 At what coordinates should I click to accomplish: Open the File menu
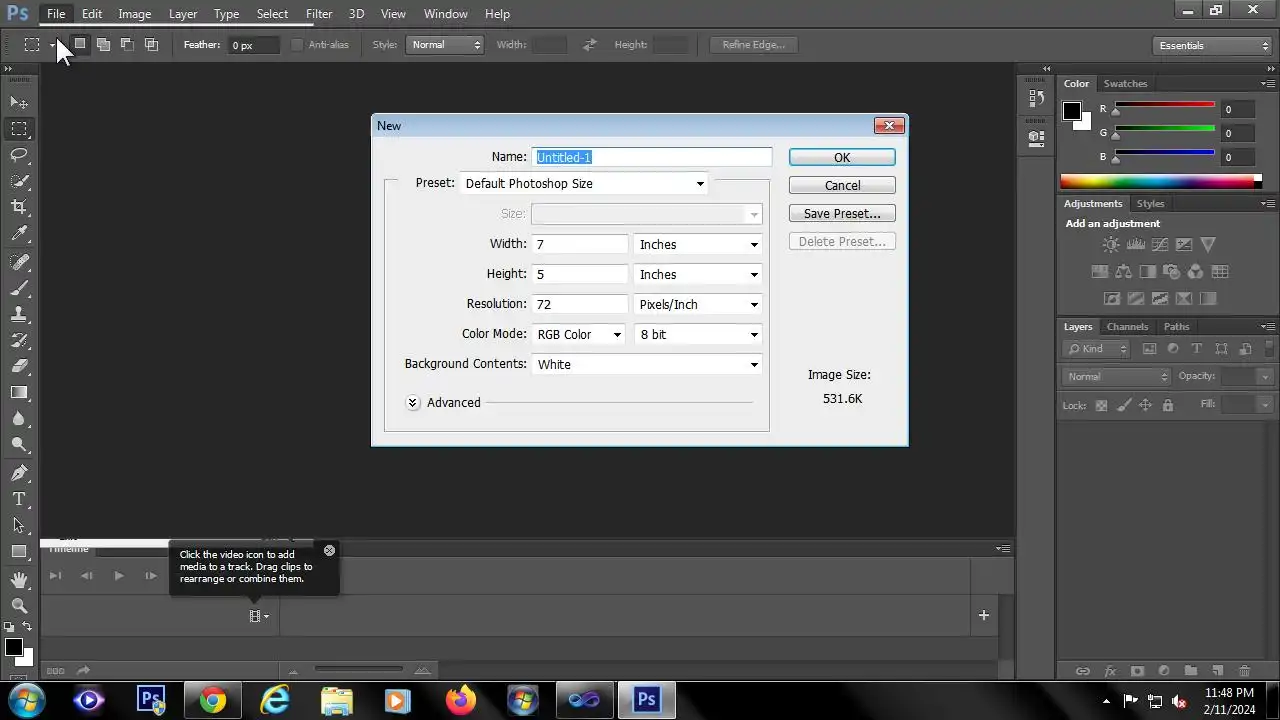tap(56, 13)
